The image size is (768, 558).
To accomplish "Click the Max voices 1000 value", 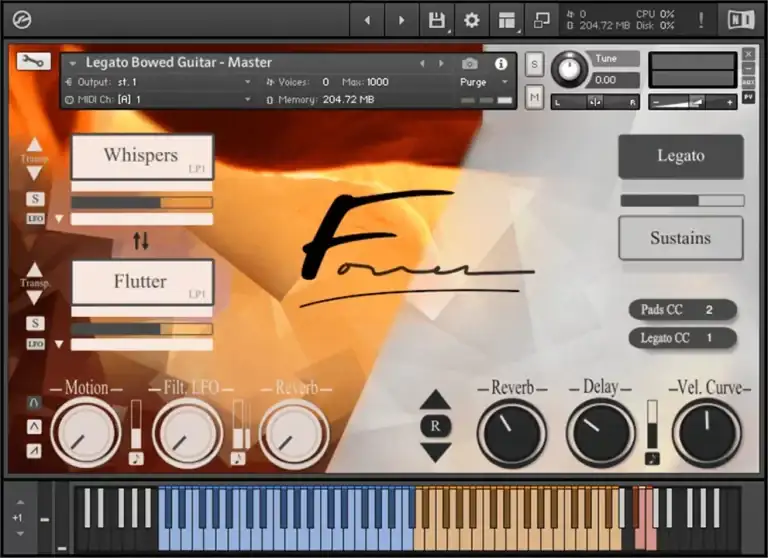I will pyautogui.click(x=377, y=82).
